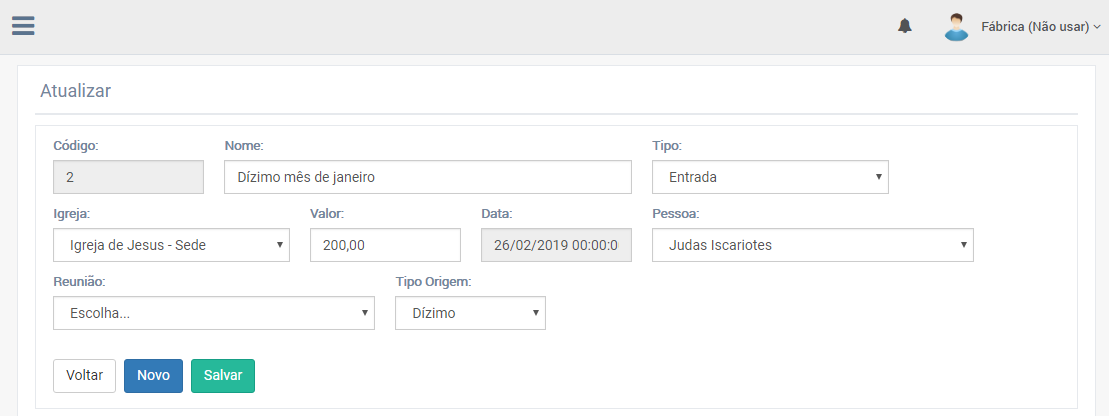The width and height of the screenshot is (1109, 416).
Task: Expand the Pessoa dropdown Judas Iscariotes
Action: point(812,245)
